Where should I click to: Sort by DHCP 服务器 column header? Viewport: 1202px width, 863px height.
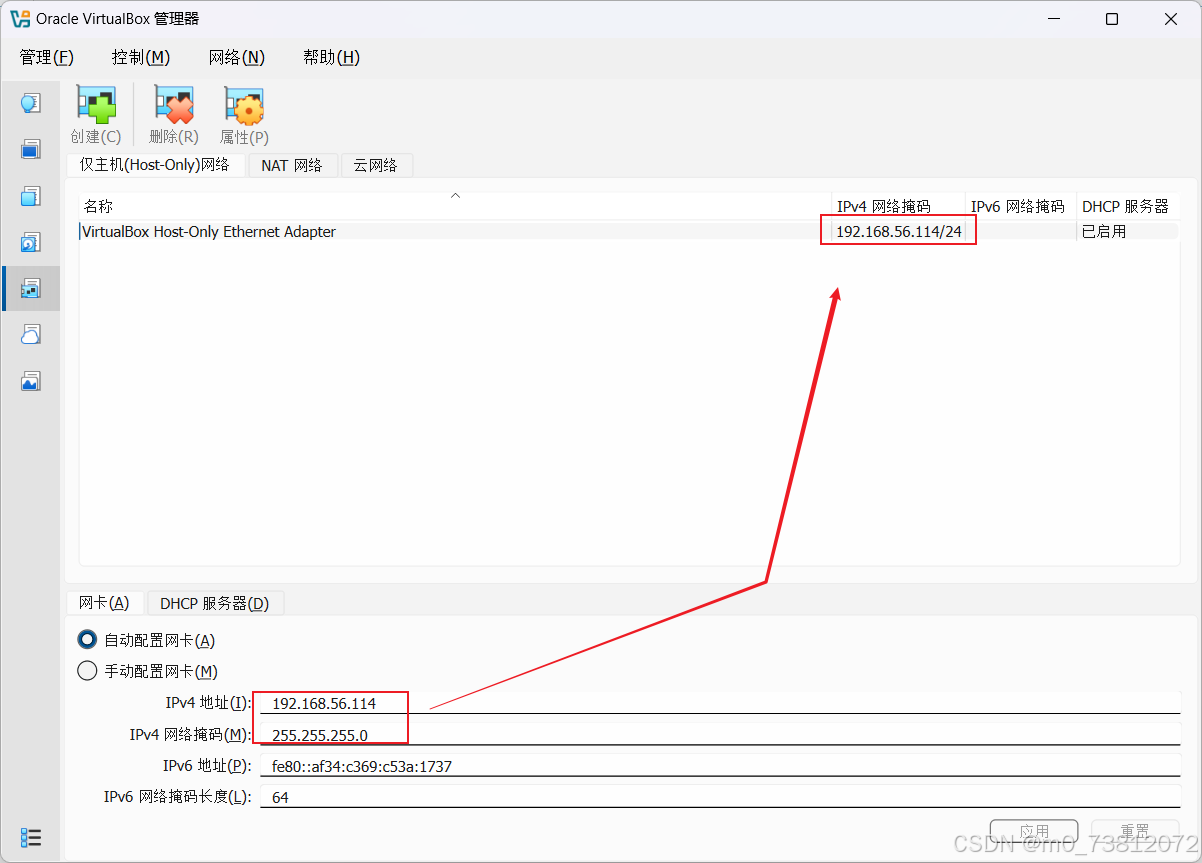(x=1127, y=206)
